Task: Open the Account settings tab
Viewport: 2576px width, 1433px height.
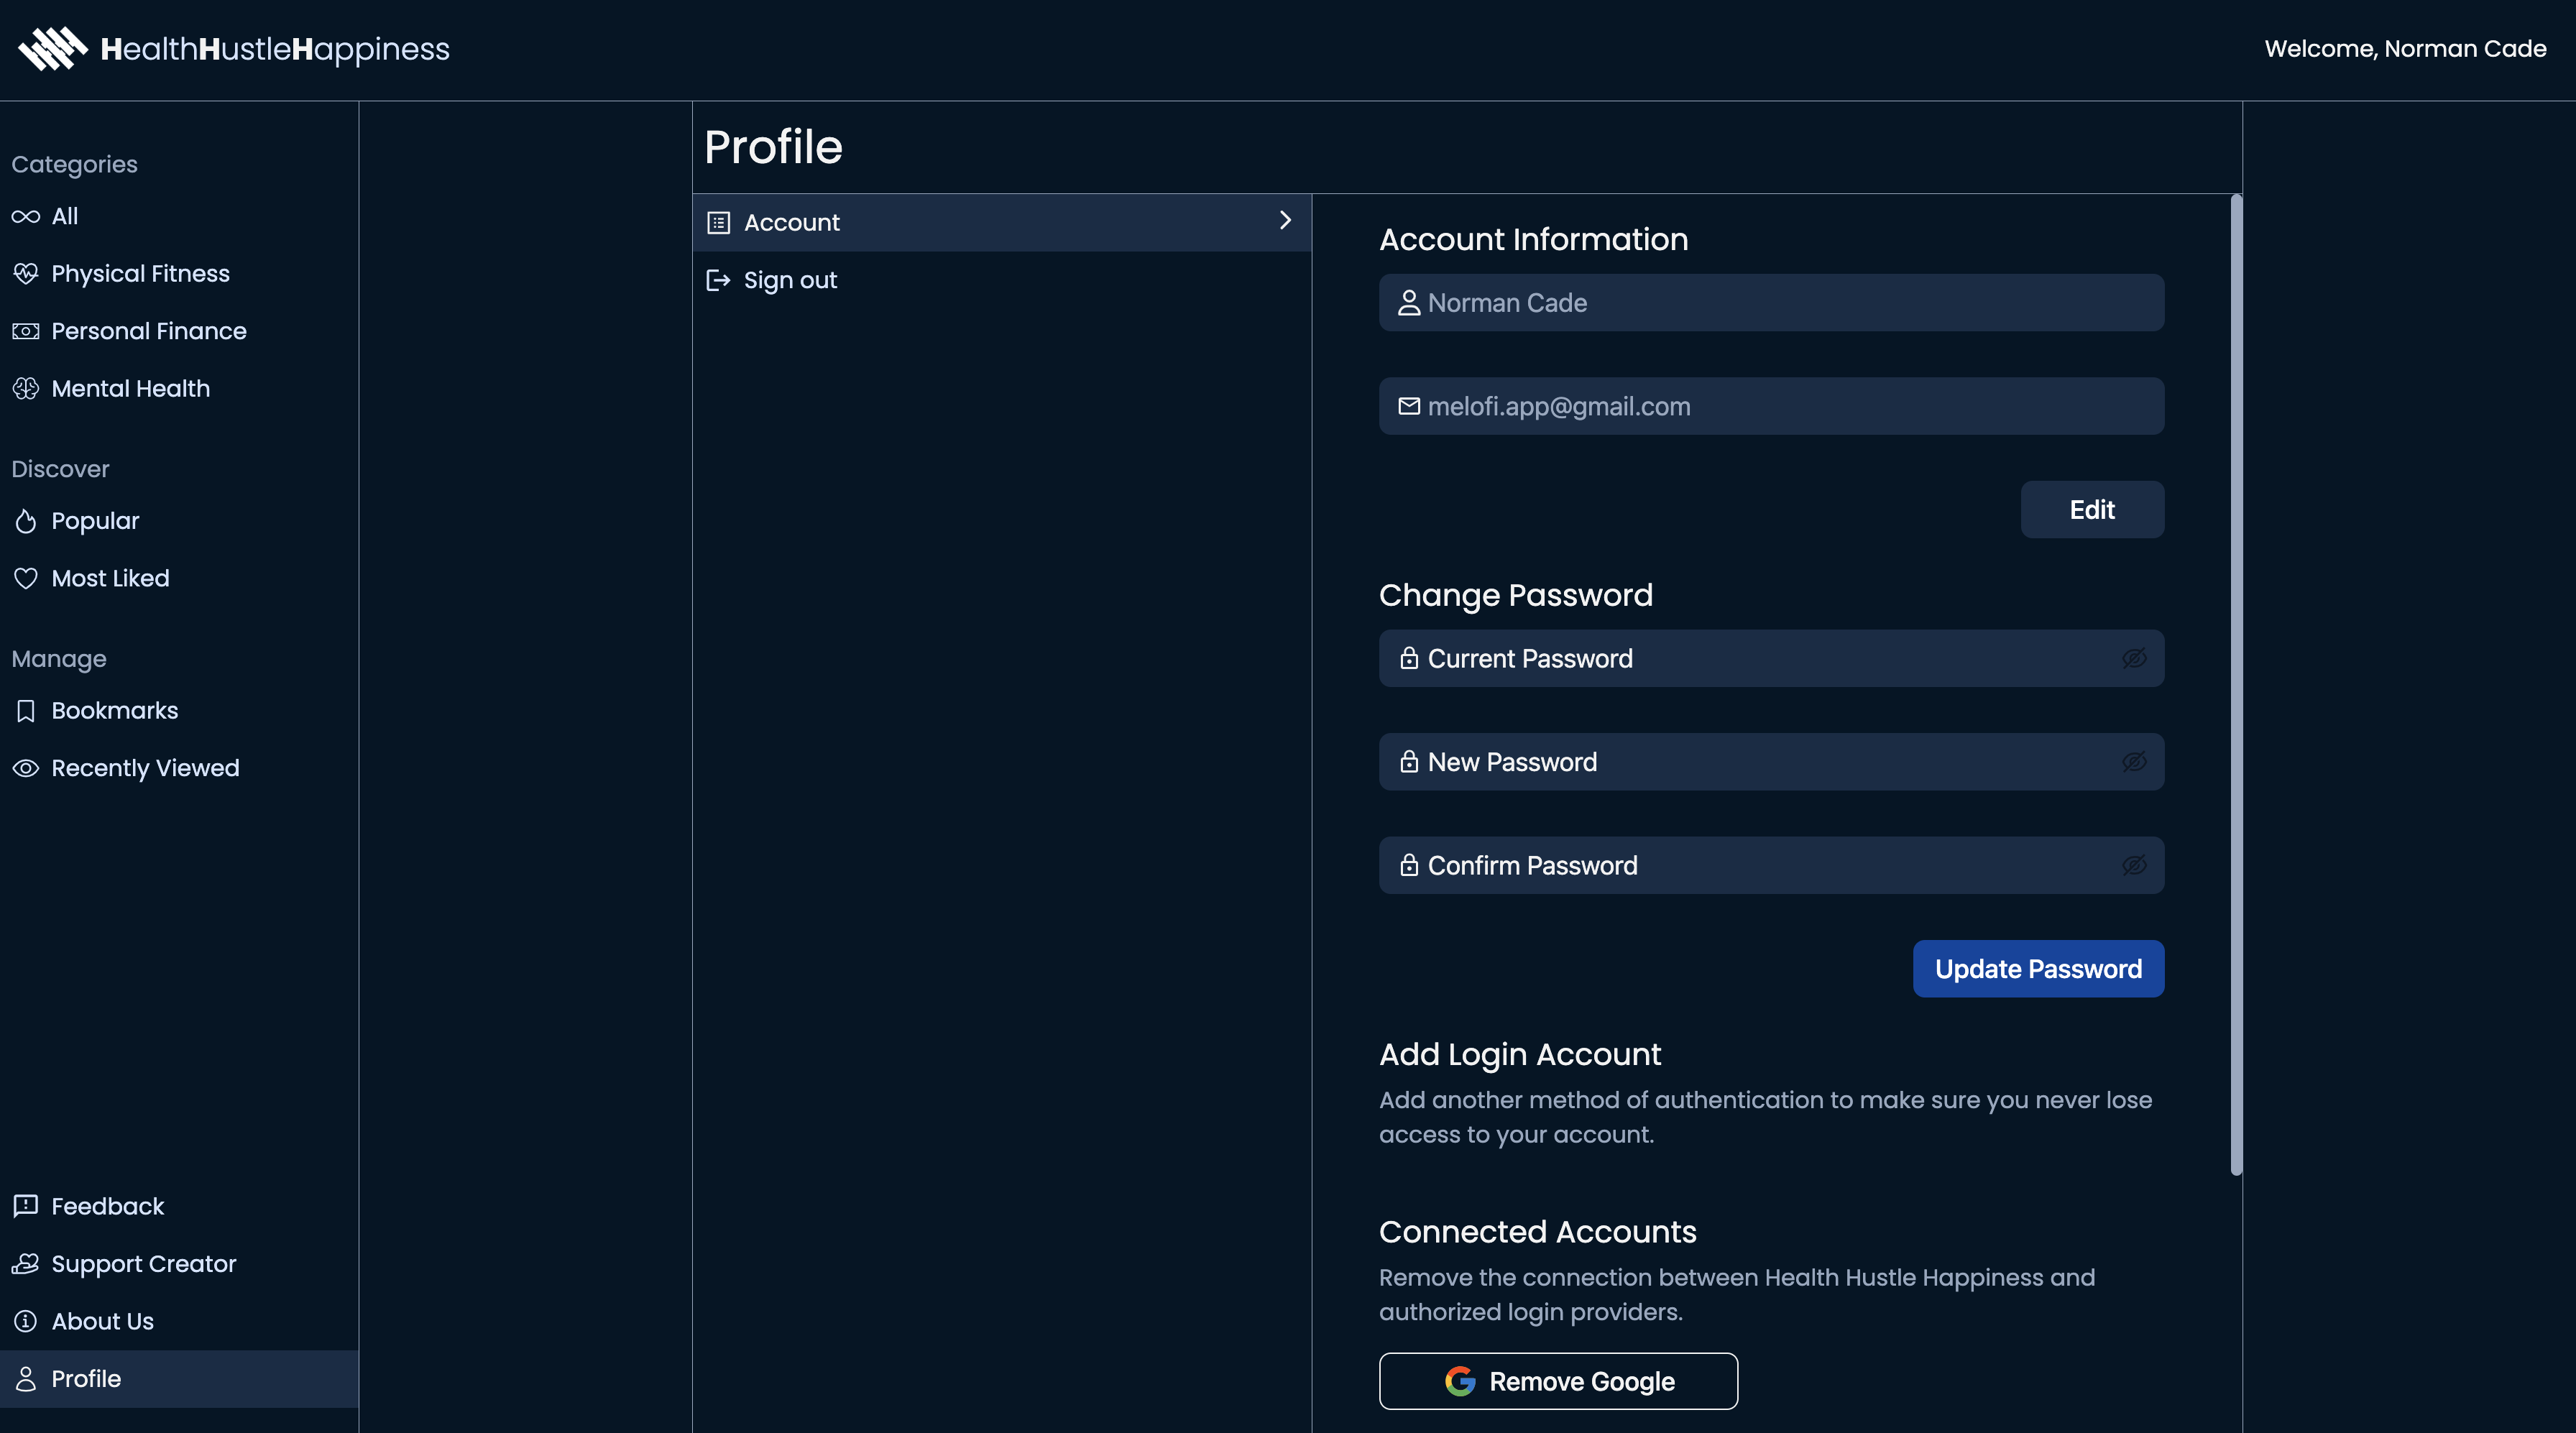Action: coord(1001,222)
